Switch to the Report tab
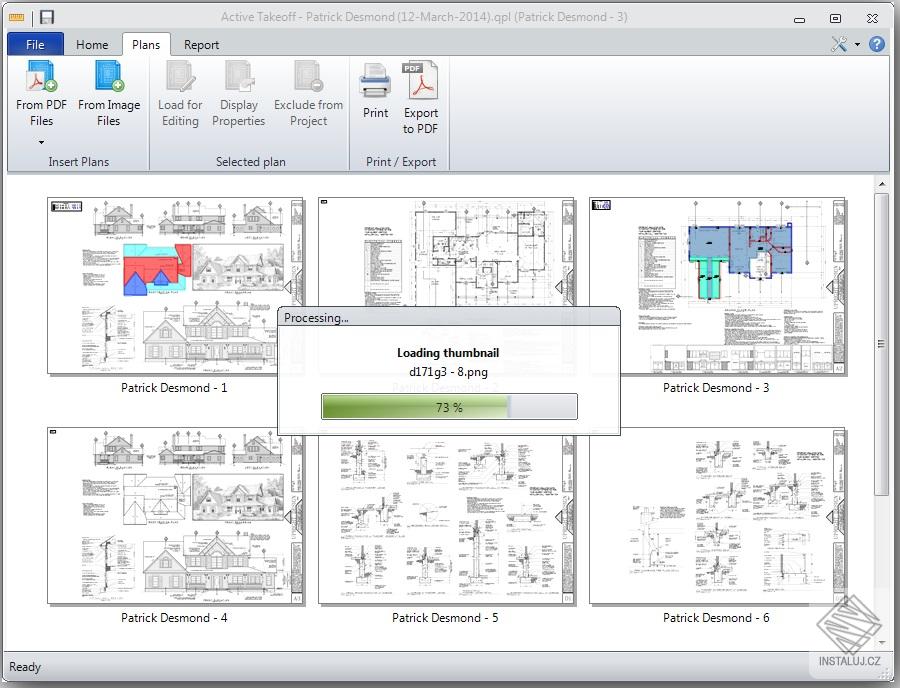The height and width of the screenshot is (688, 900). point(201,44)
